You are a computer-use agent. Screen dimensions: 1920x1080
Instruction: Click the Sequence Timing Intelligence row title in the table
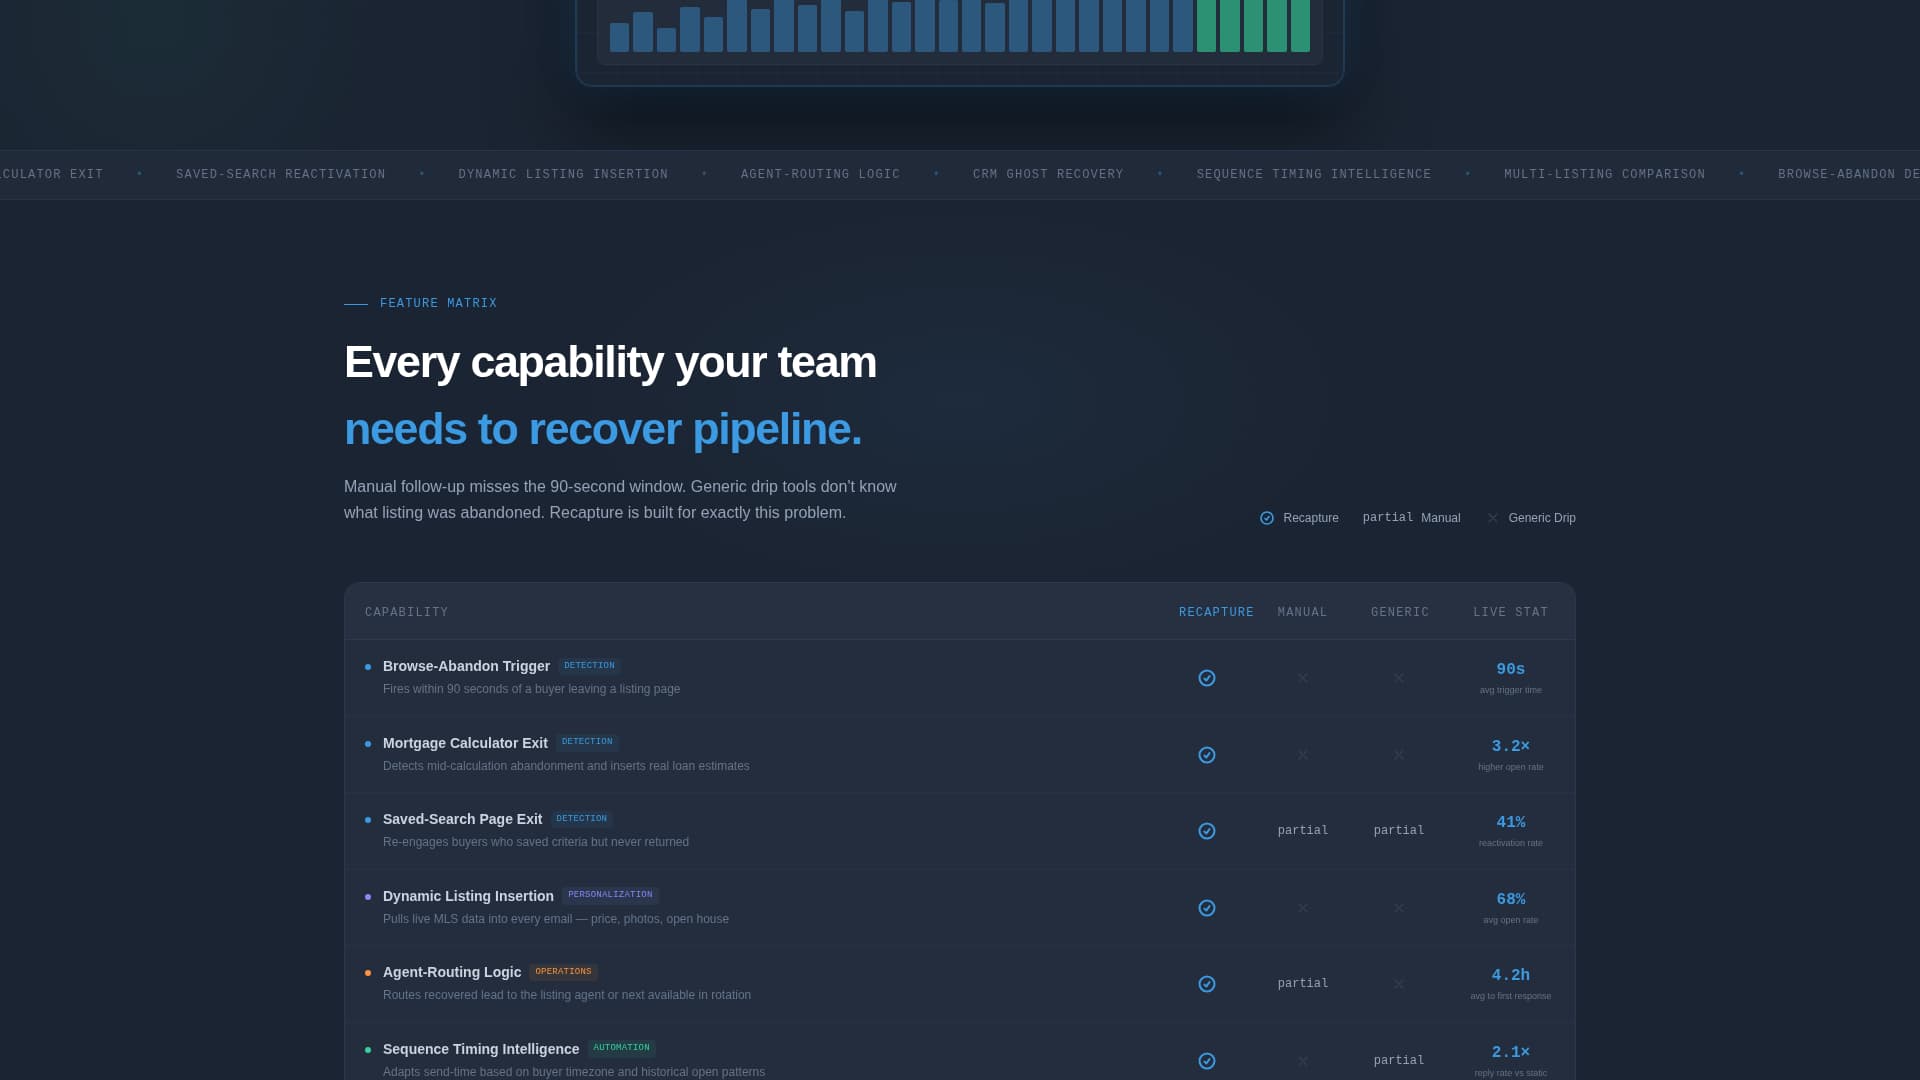pyautogui.click(x=481, y=1049)
